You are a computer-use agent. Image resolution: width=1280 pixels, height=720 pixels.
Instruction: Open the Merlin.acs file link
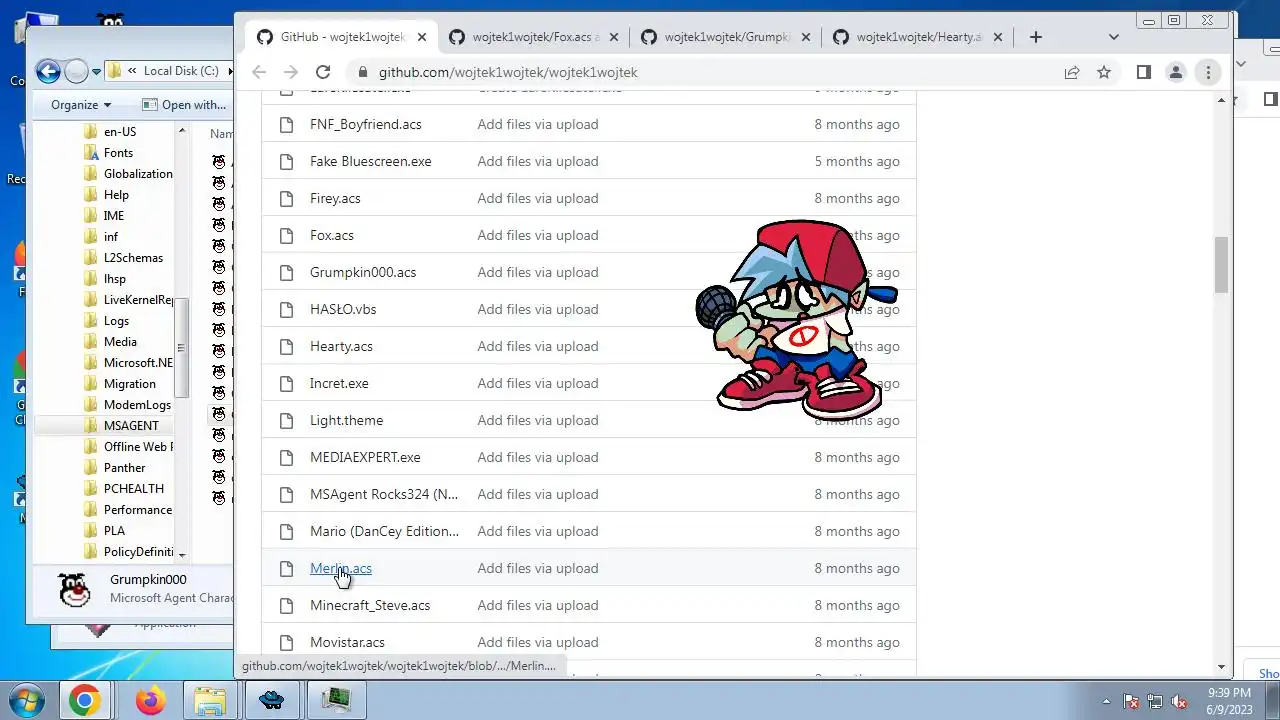pyautogui.click(x=341, y=568)
